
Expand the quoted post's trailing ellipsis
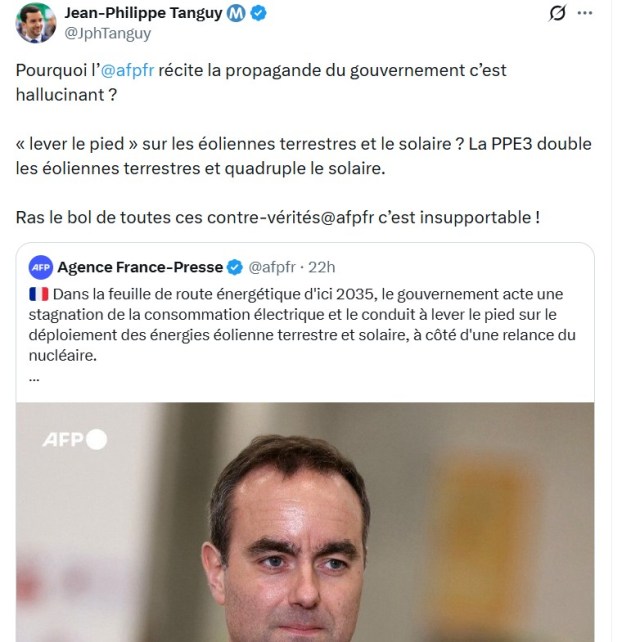[x=34, y=380]
